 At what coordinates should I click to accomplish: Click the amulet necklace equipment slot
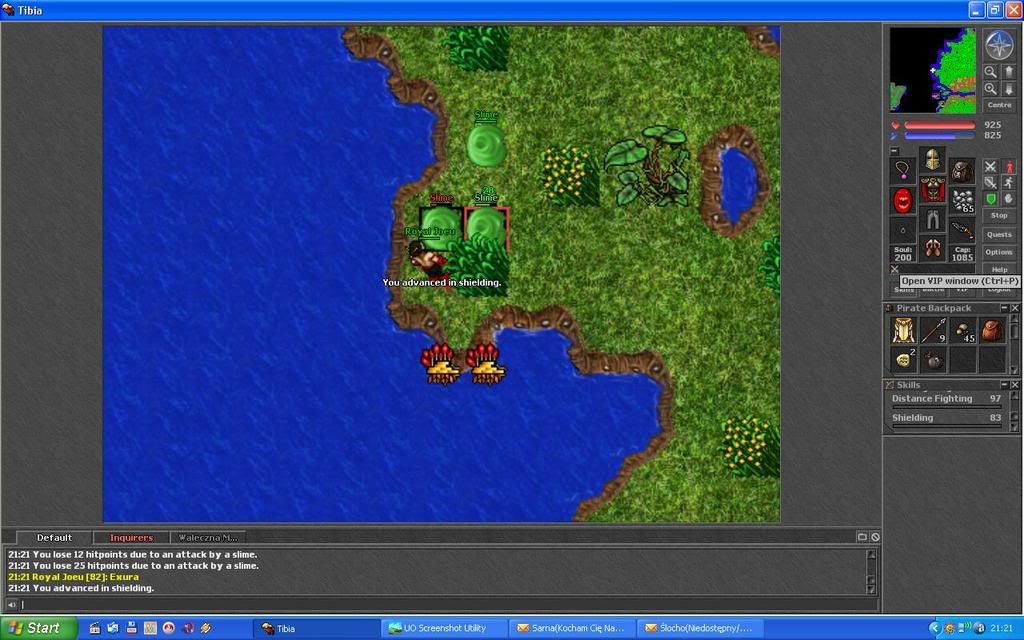tap(903, 170)
